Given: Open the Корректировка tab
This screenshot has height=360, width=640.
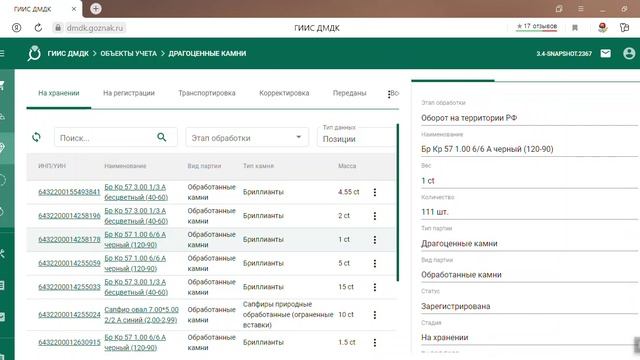Looking at the screenshot, I should [x=284, y=93].
